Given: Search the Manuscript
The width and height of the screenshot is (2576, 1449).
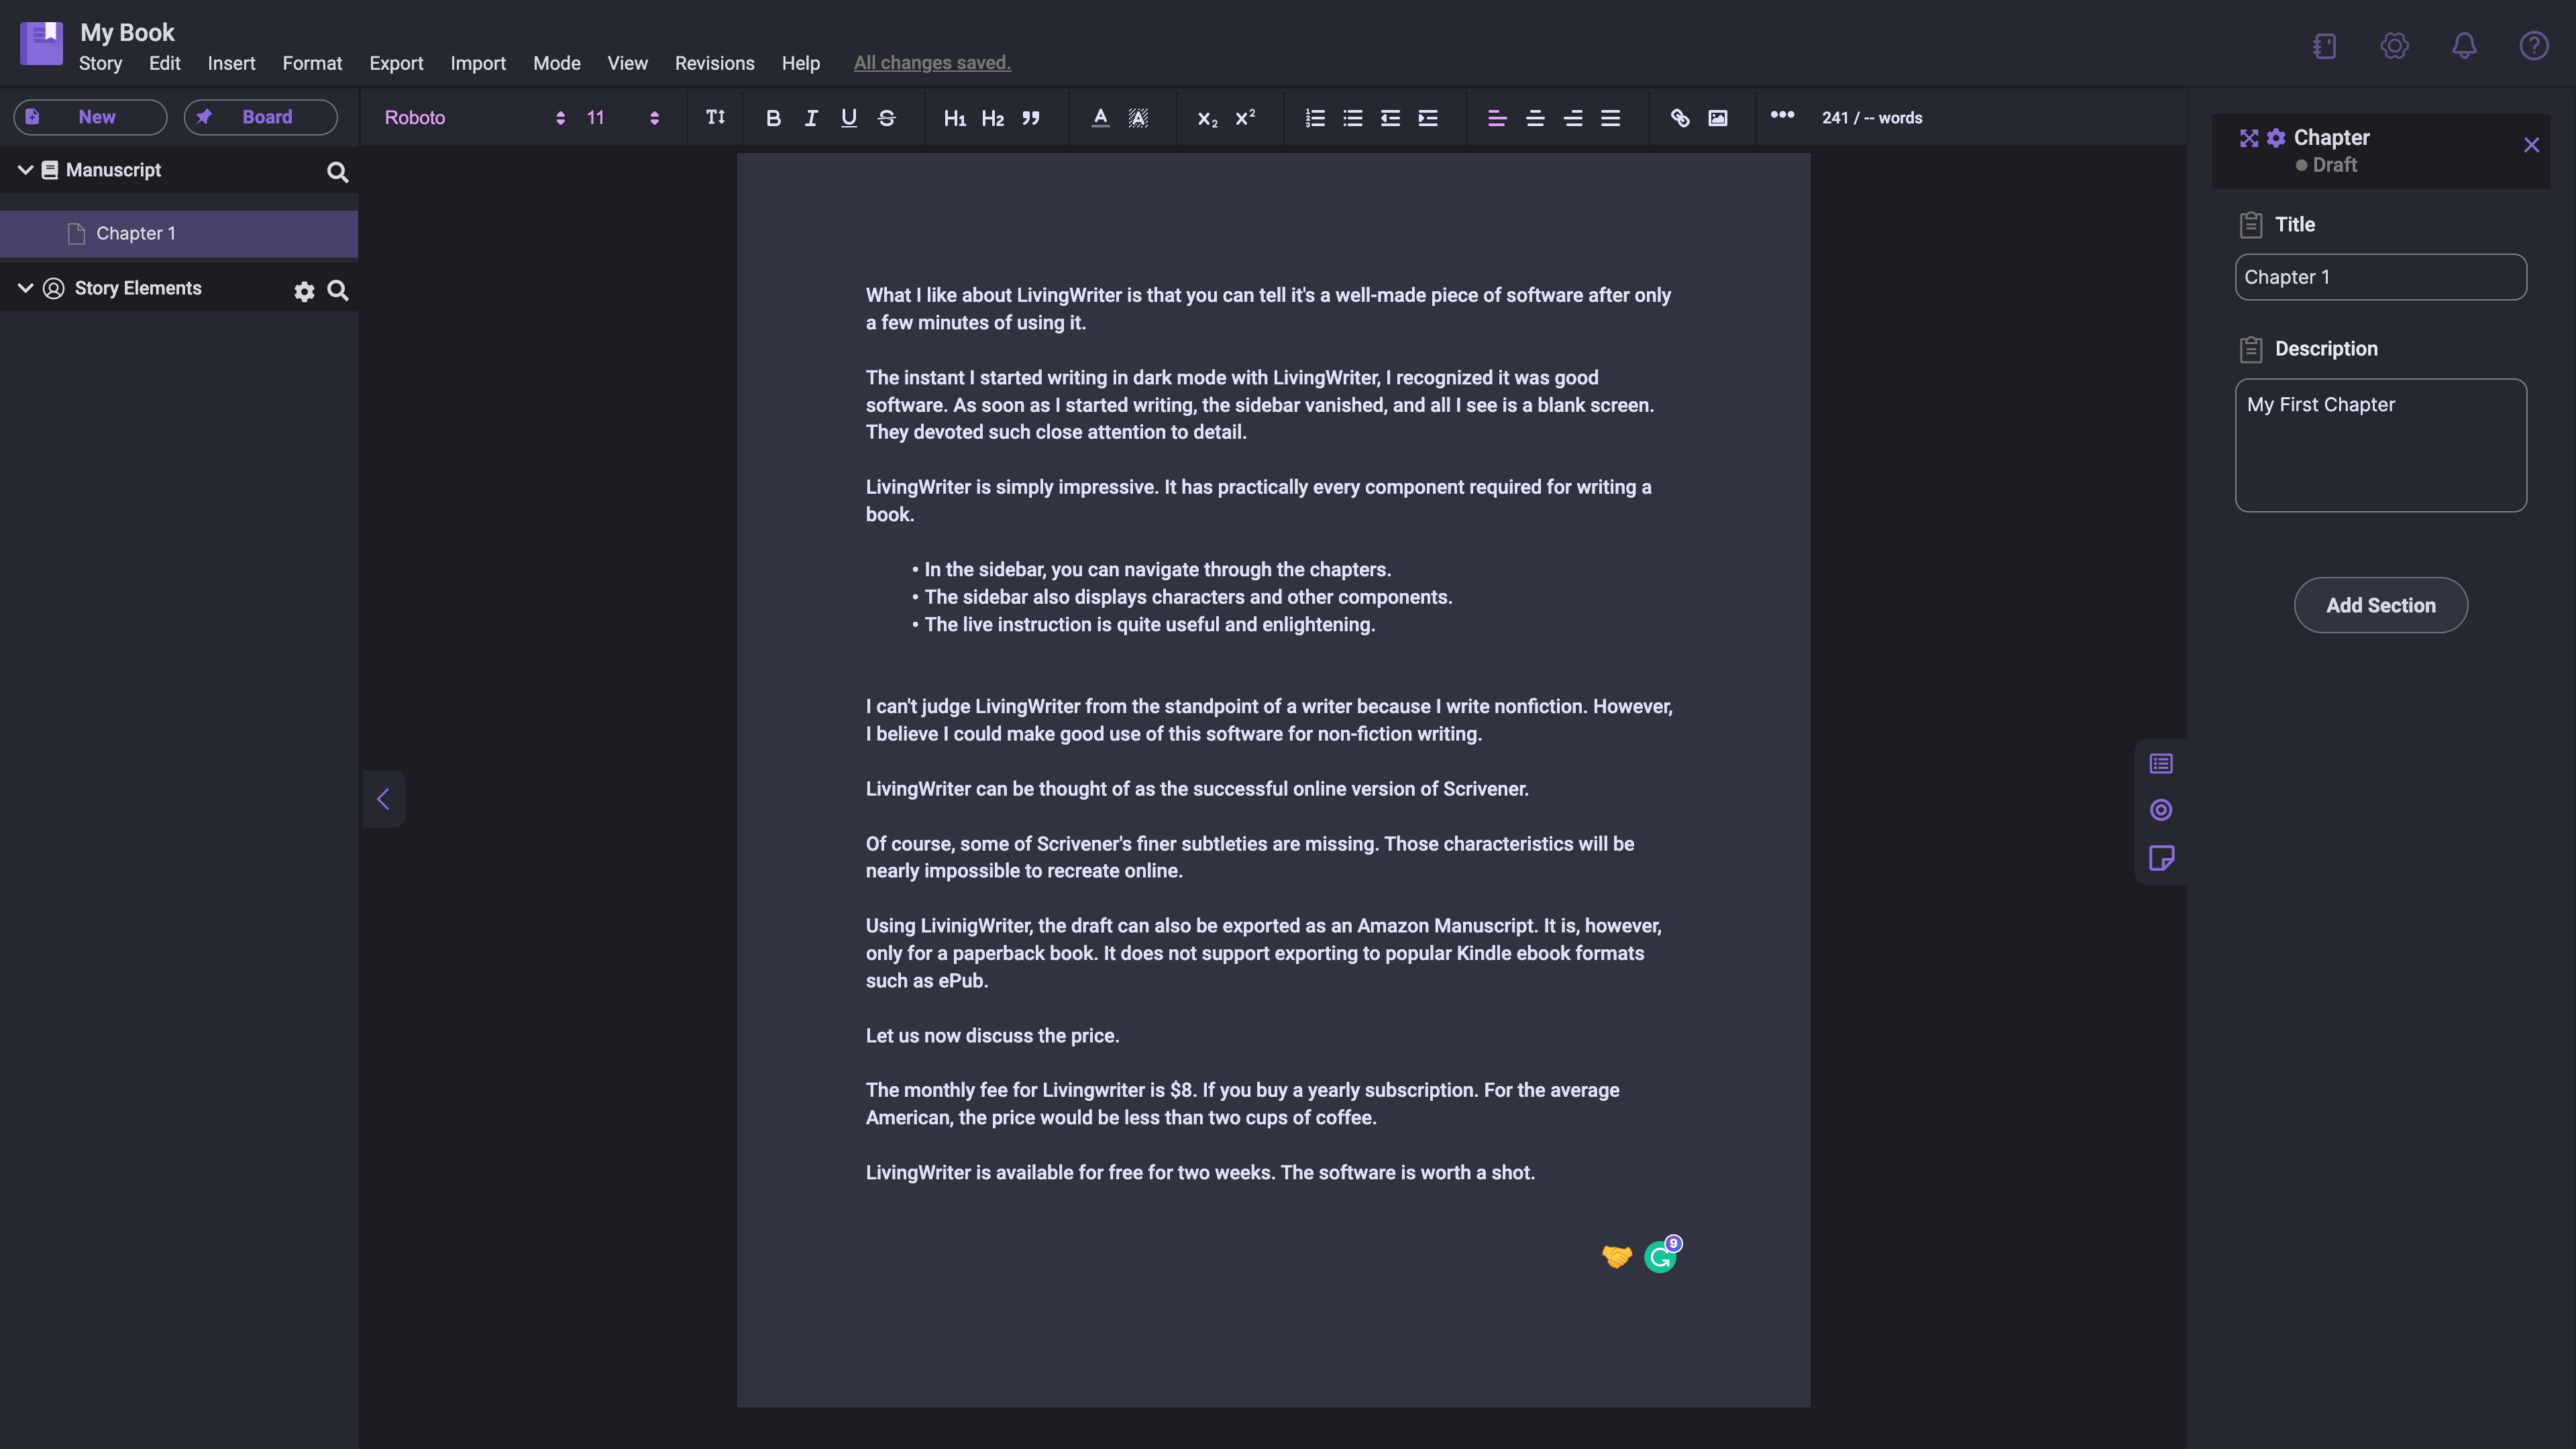Looking at the screenshot, I should [338, 172].
